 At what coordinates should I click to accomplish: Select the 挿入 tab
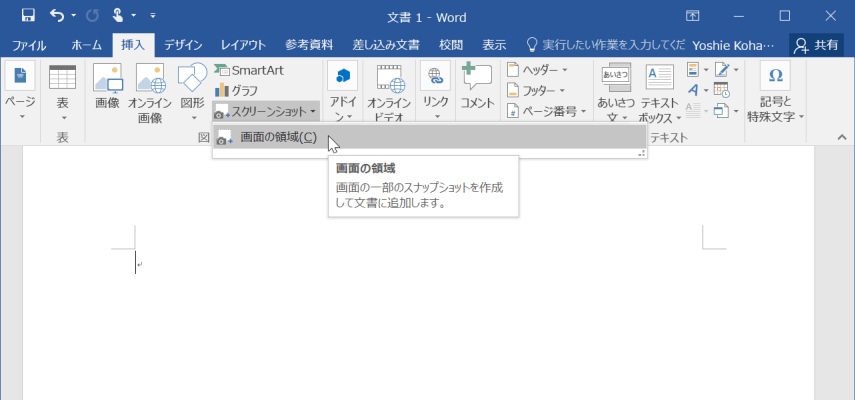[133, 45]
